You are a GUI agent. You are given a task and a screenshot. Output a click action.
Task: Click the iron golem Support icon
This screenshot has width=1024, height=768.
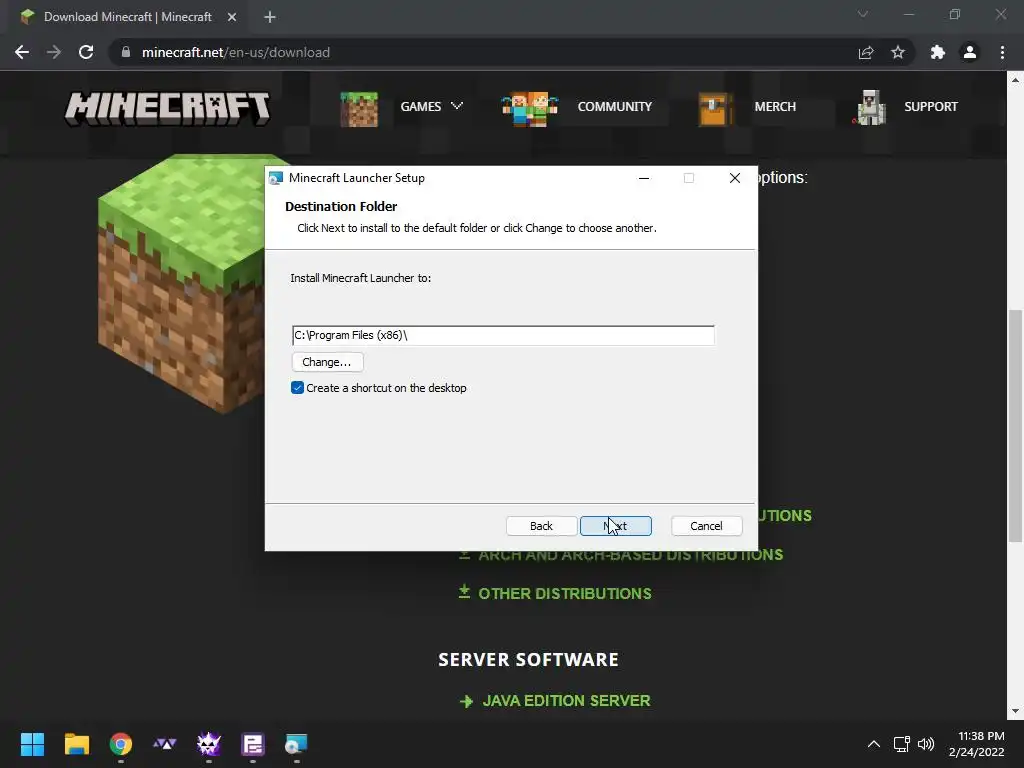[x=870, y=108]
